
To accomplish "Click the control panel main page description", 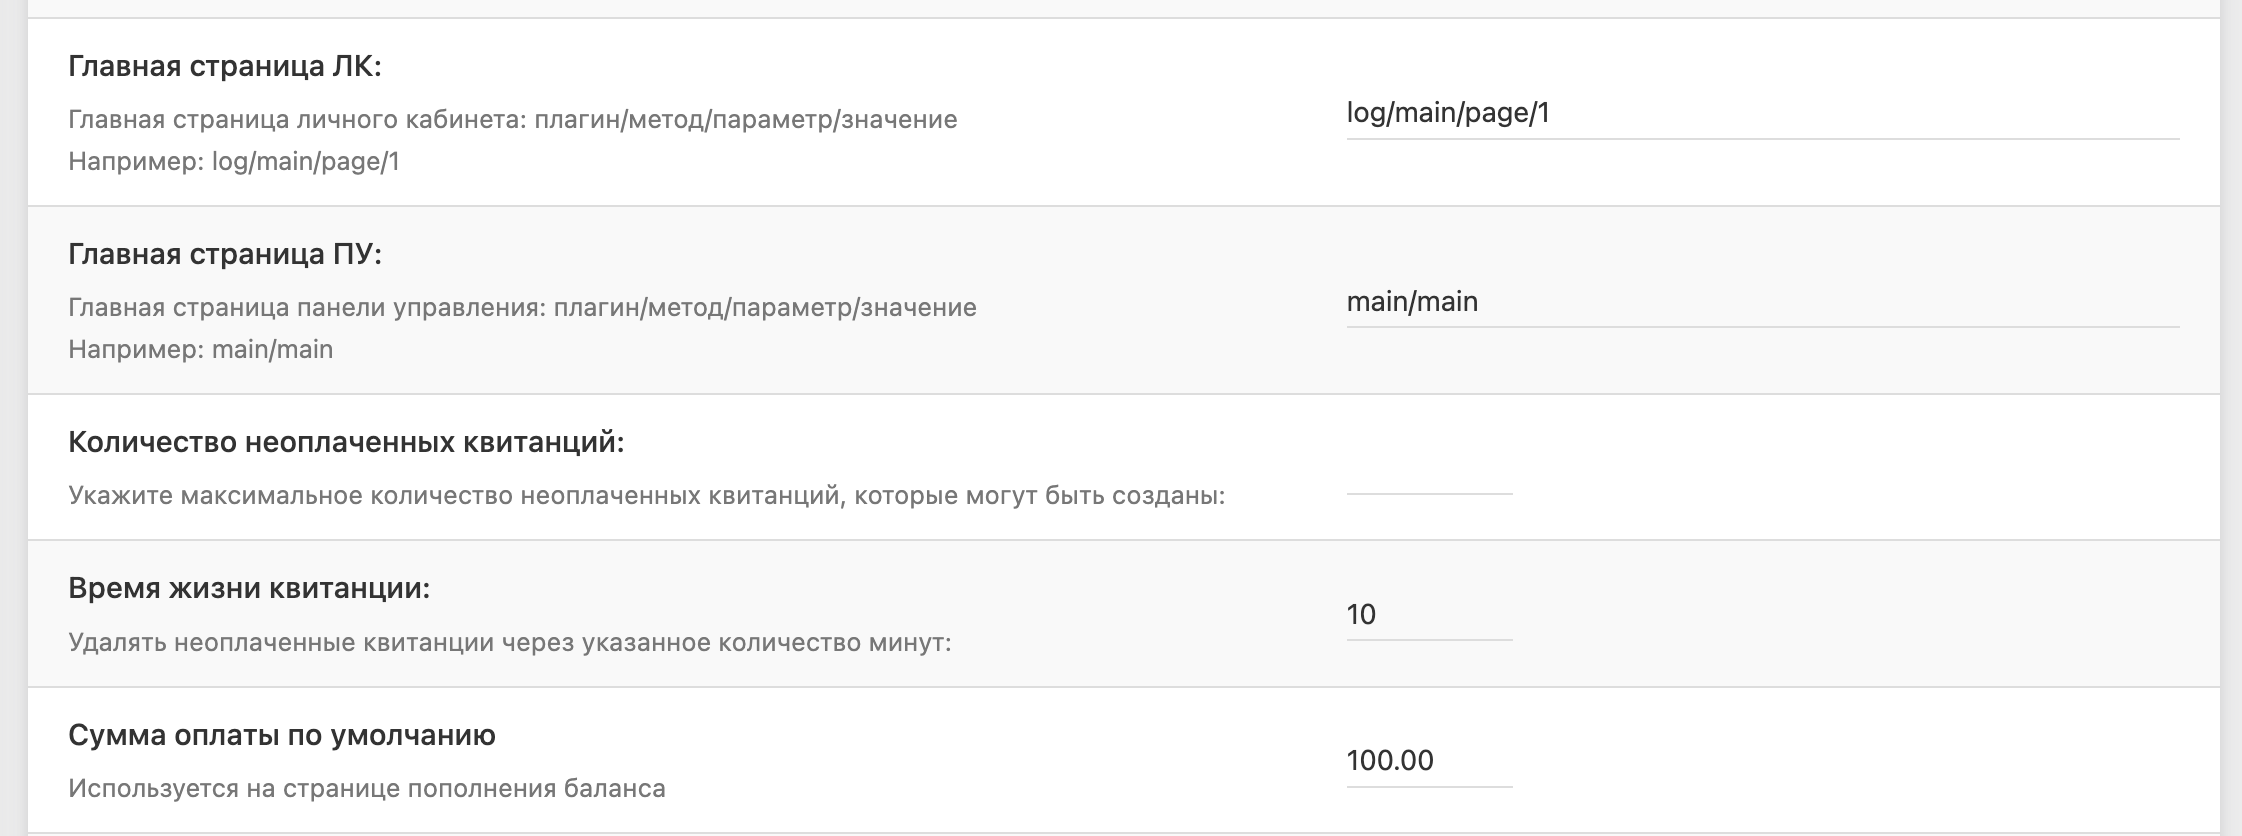I will tap(522, 308).
